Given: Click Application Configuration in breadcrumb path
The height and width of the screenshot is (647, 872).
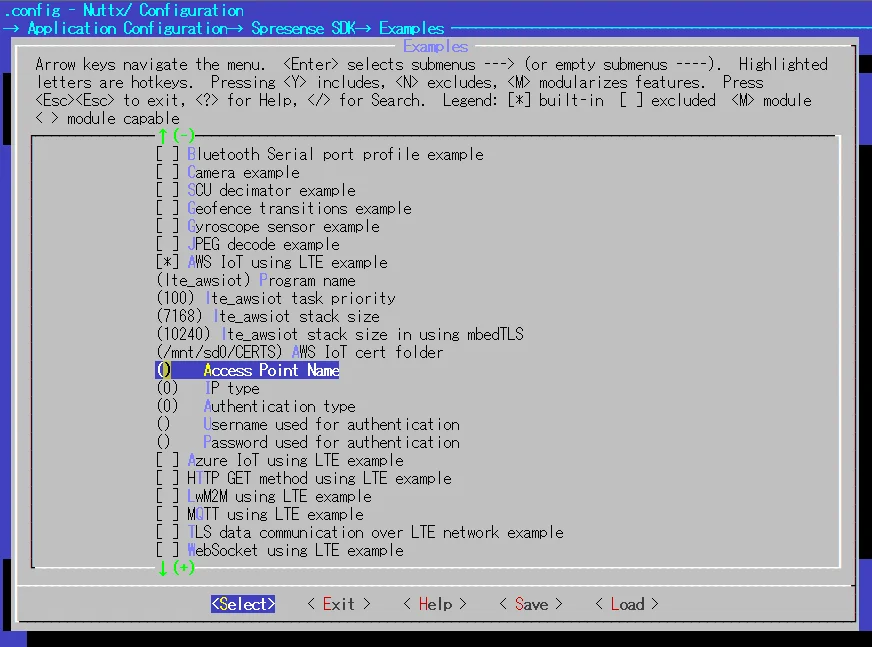Looking at the screenshot, I should coord(127,28).
